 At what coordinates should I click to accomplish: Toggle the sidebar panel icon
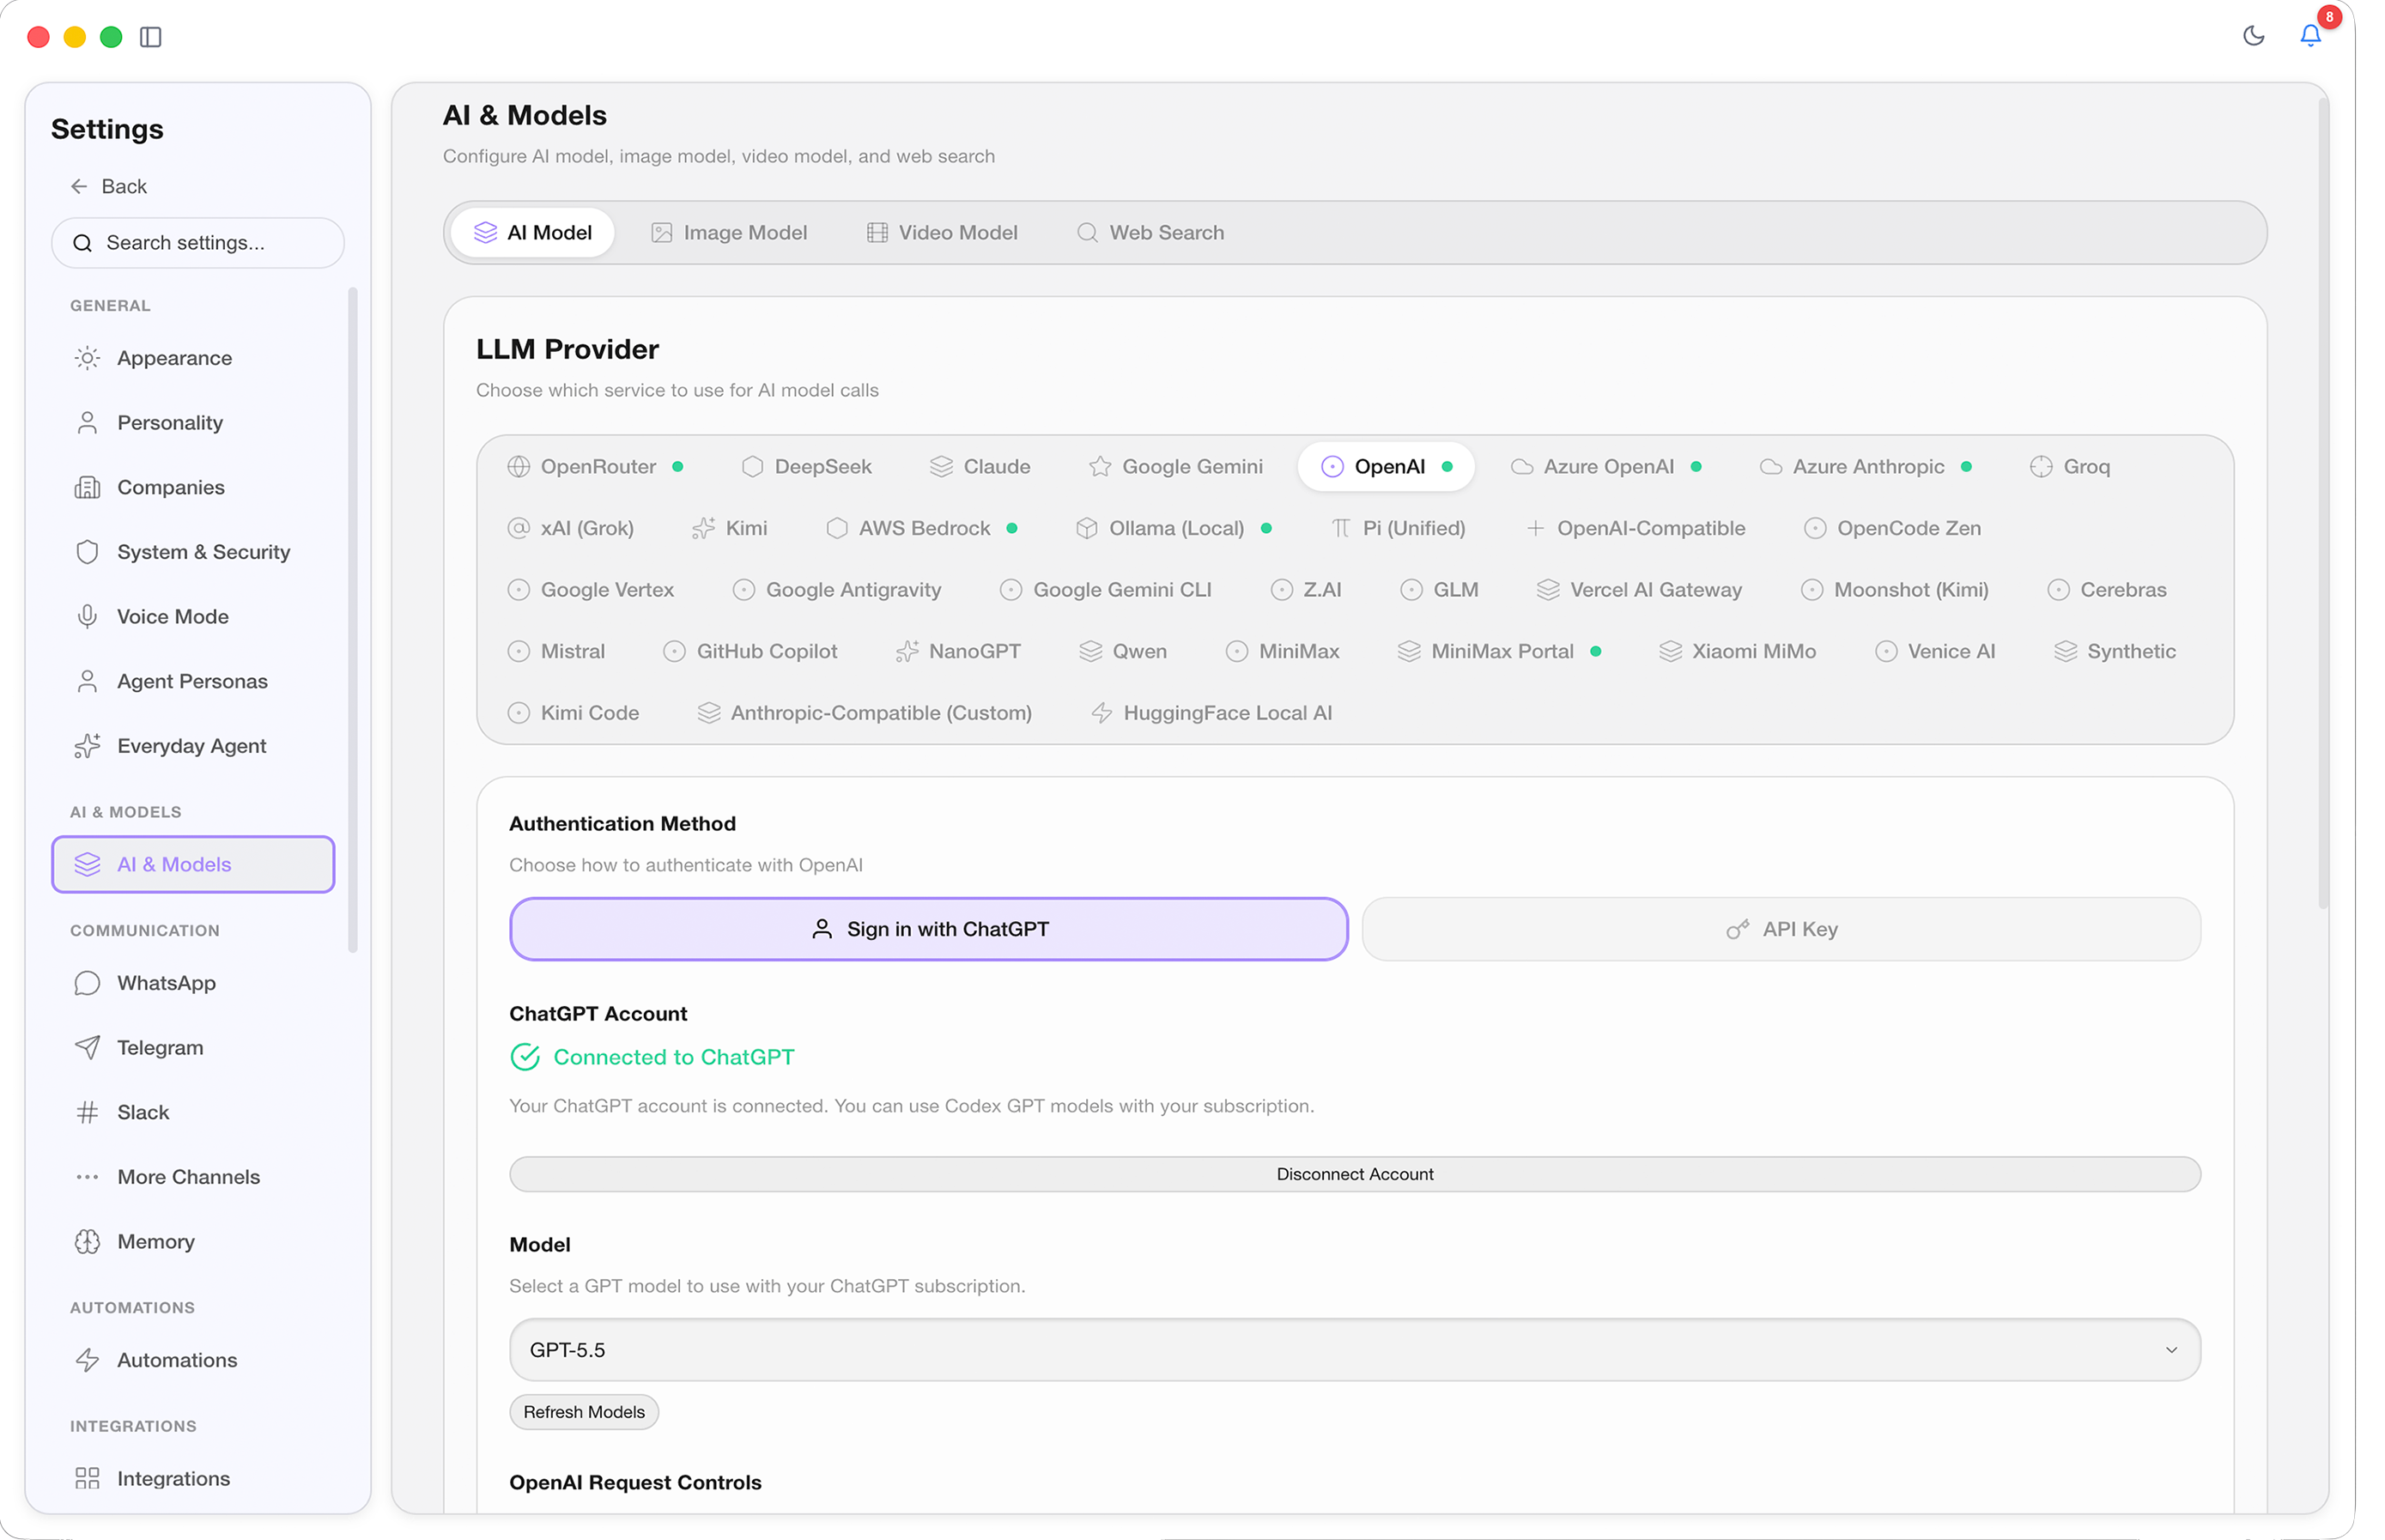[151, 37]
